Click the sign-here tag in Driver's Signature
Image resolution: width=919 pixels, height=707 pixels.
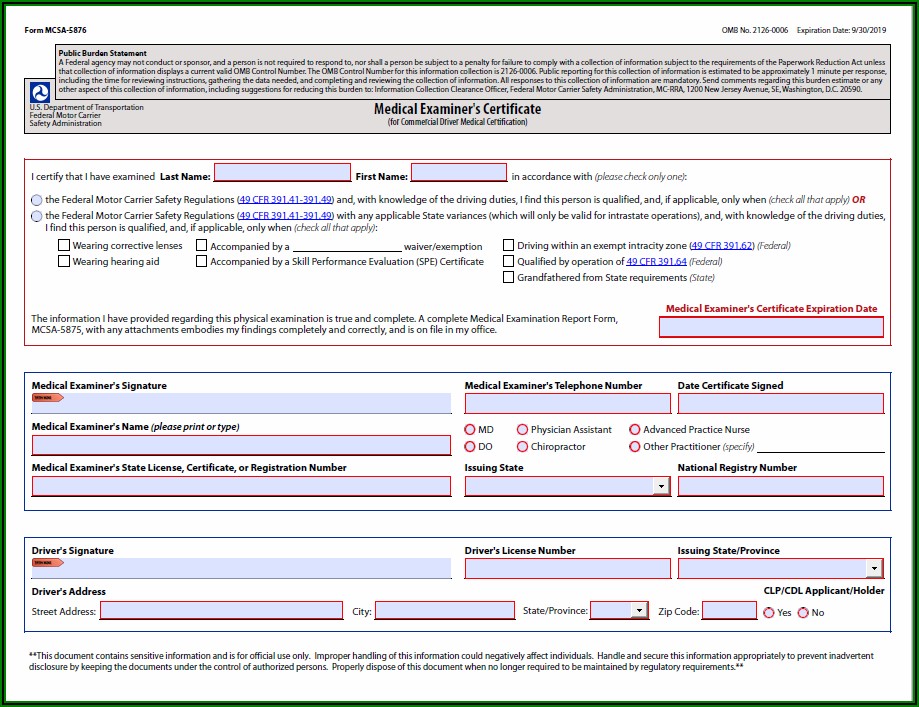click(48, 562)
